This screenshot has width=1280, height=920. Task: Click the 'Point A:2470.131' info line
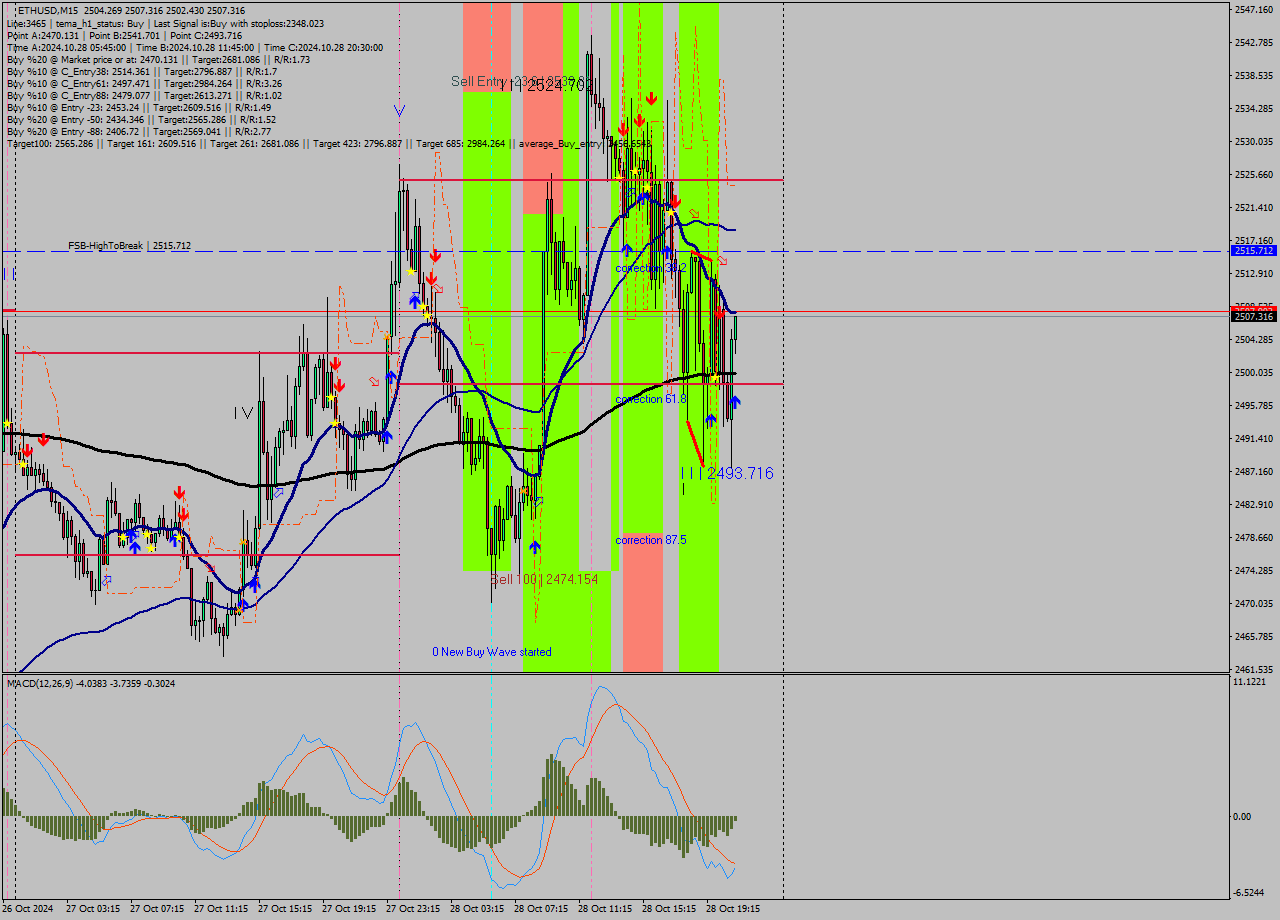125,35
